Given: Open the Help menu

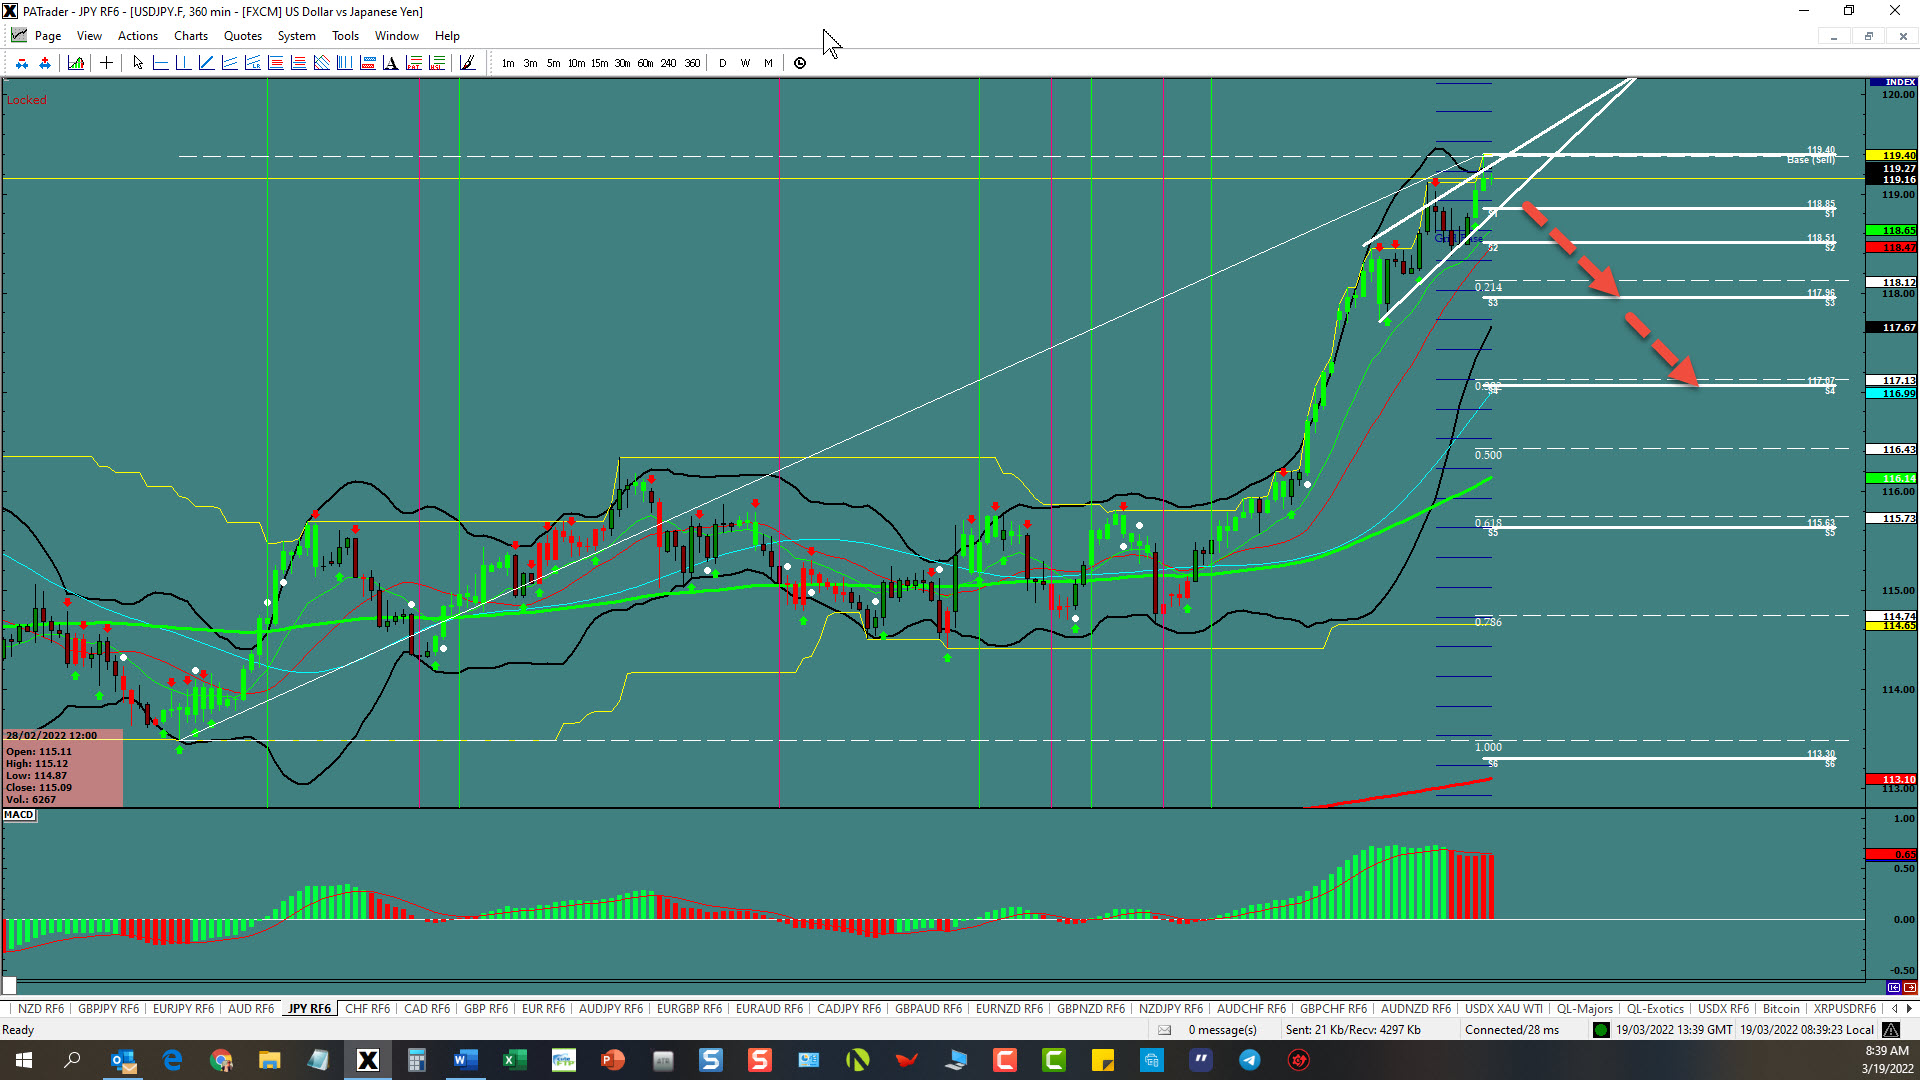Looking at the screenshot, I should [447, 36].
